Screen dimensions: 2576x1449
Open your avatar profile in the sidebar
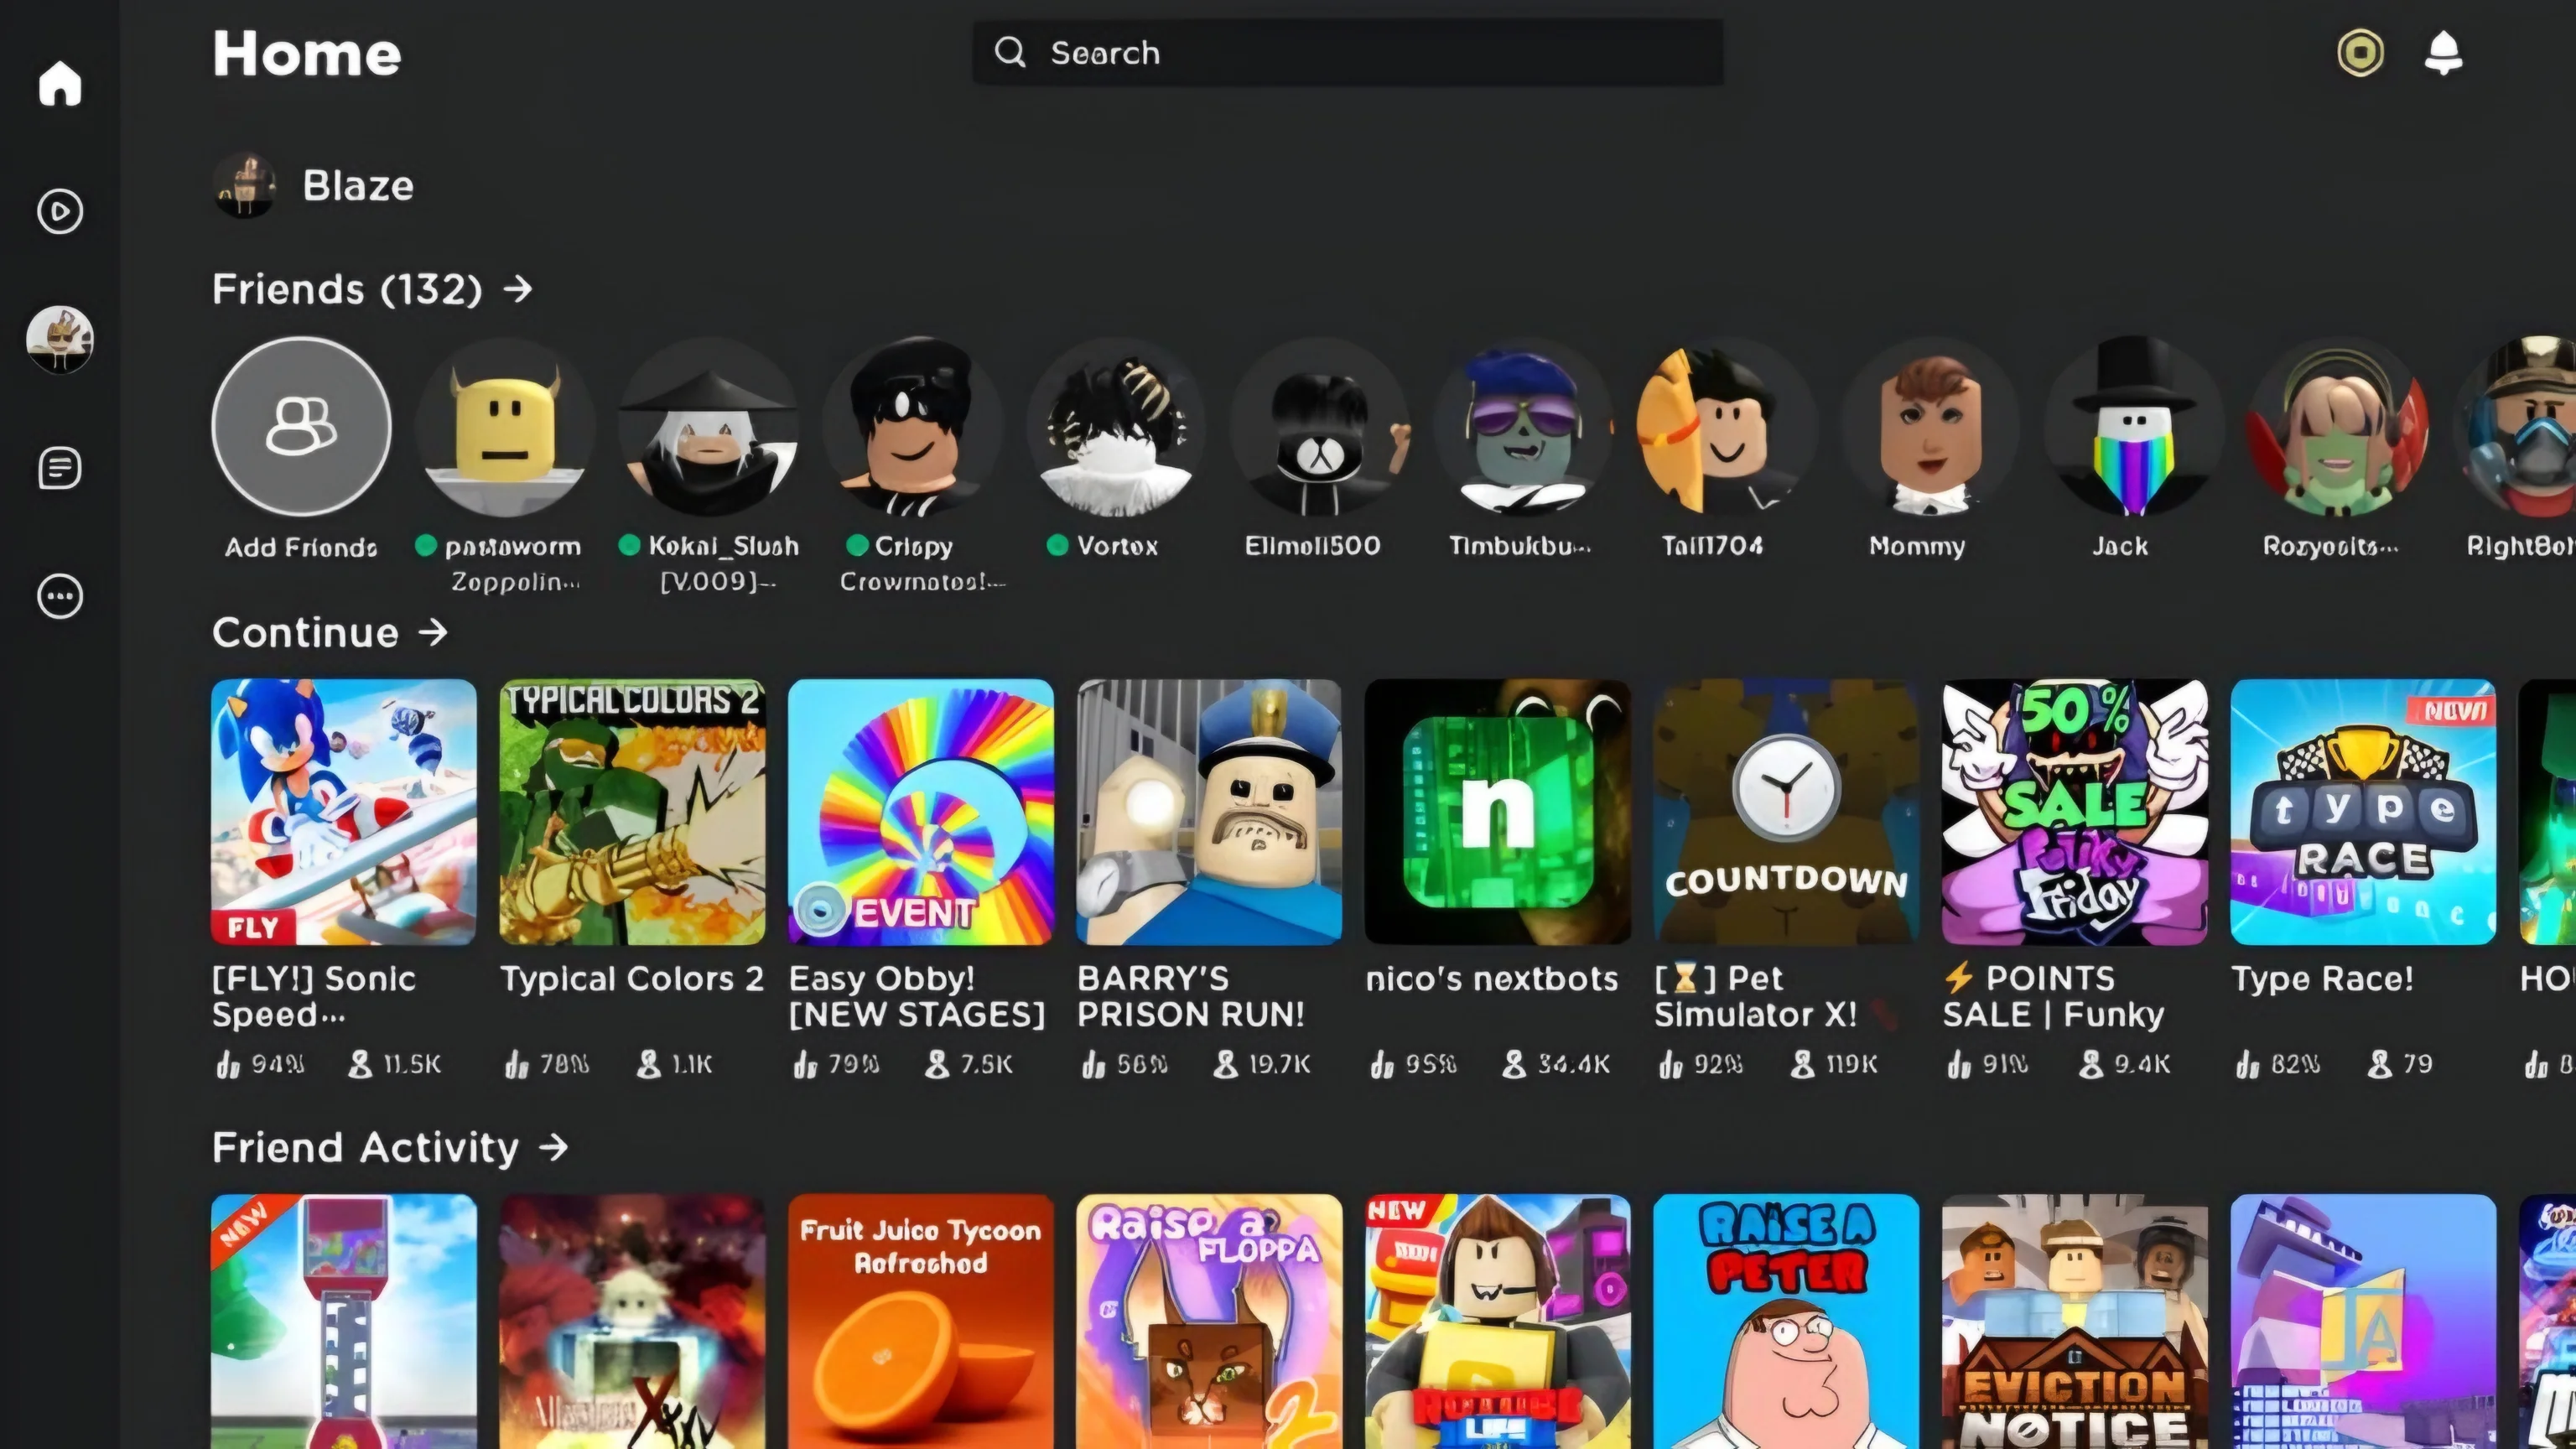[x=58, y=340]
